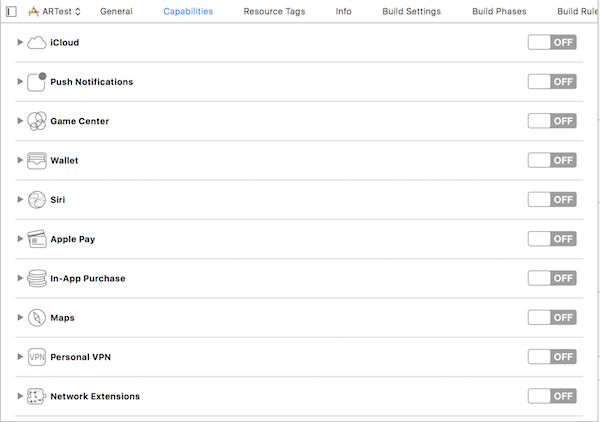The image size is (600, 422).
Task: Click the Personal VPN icon
Action: click(x=37, y=357)
